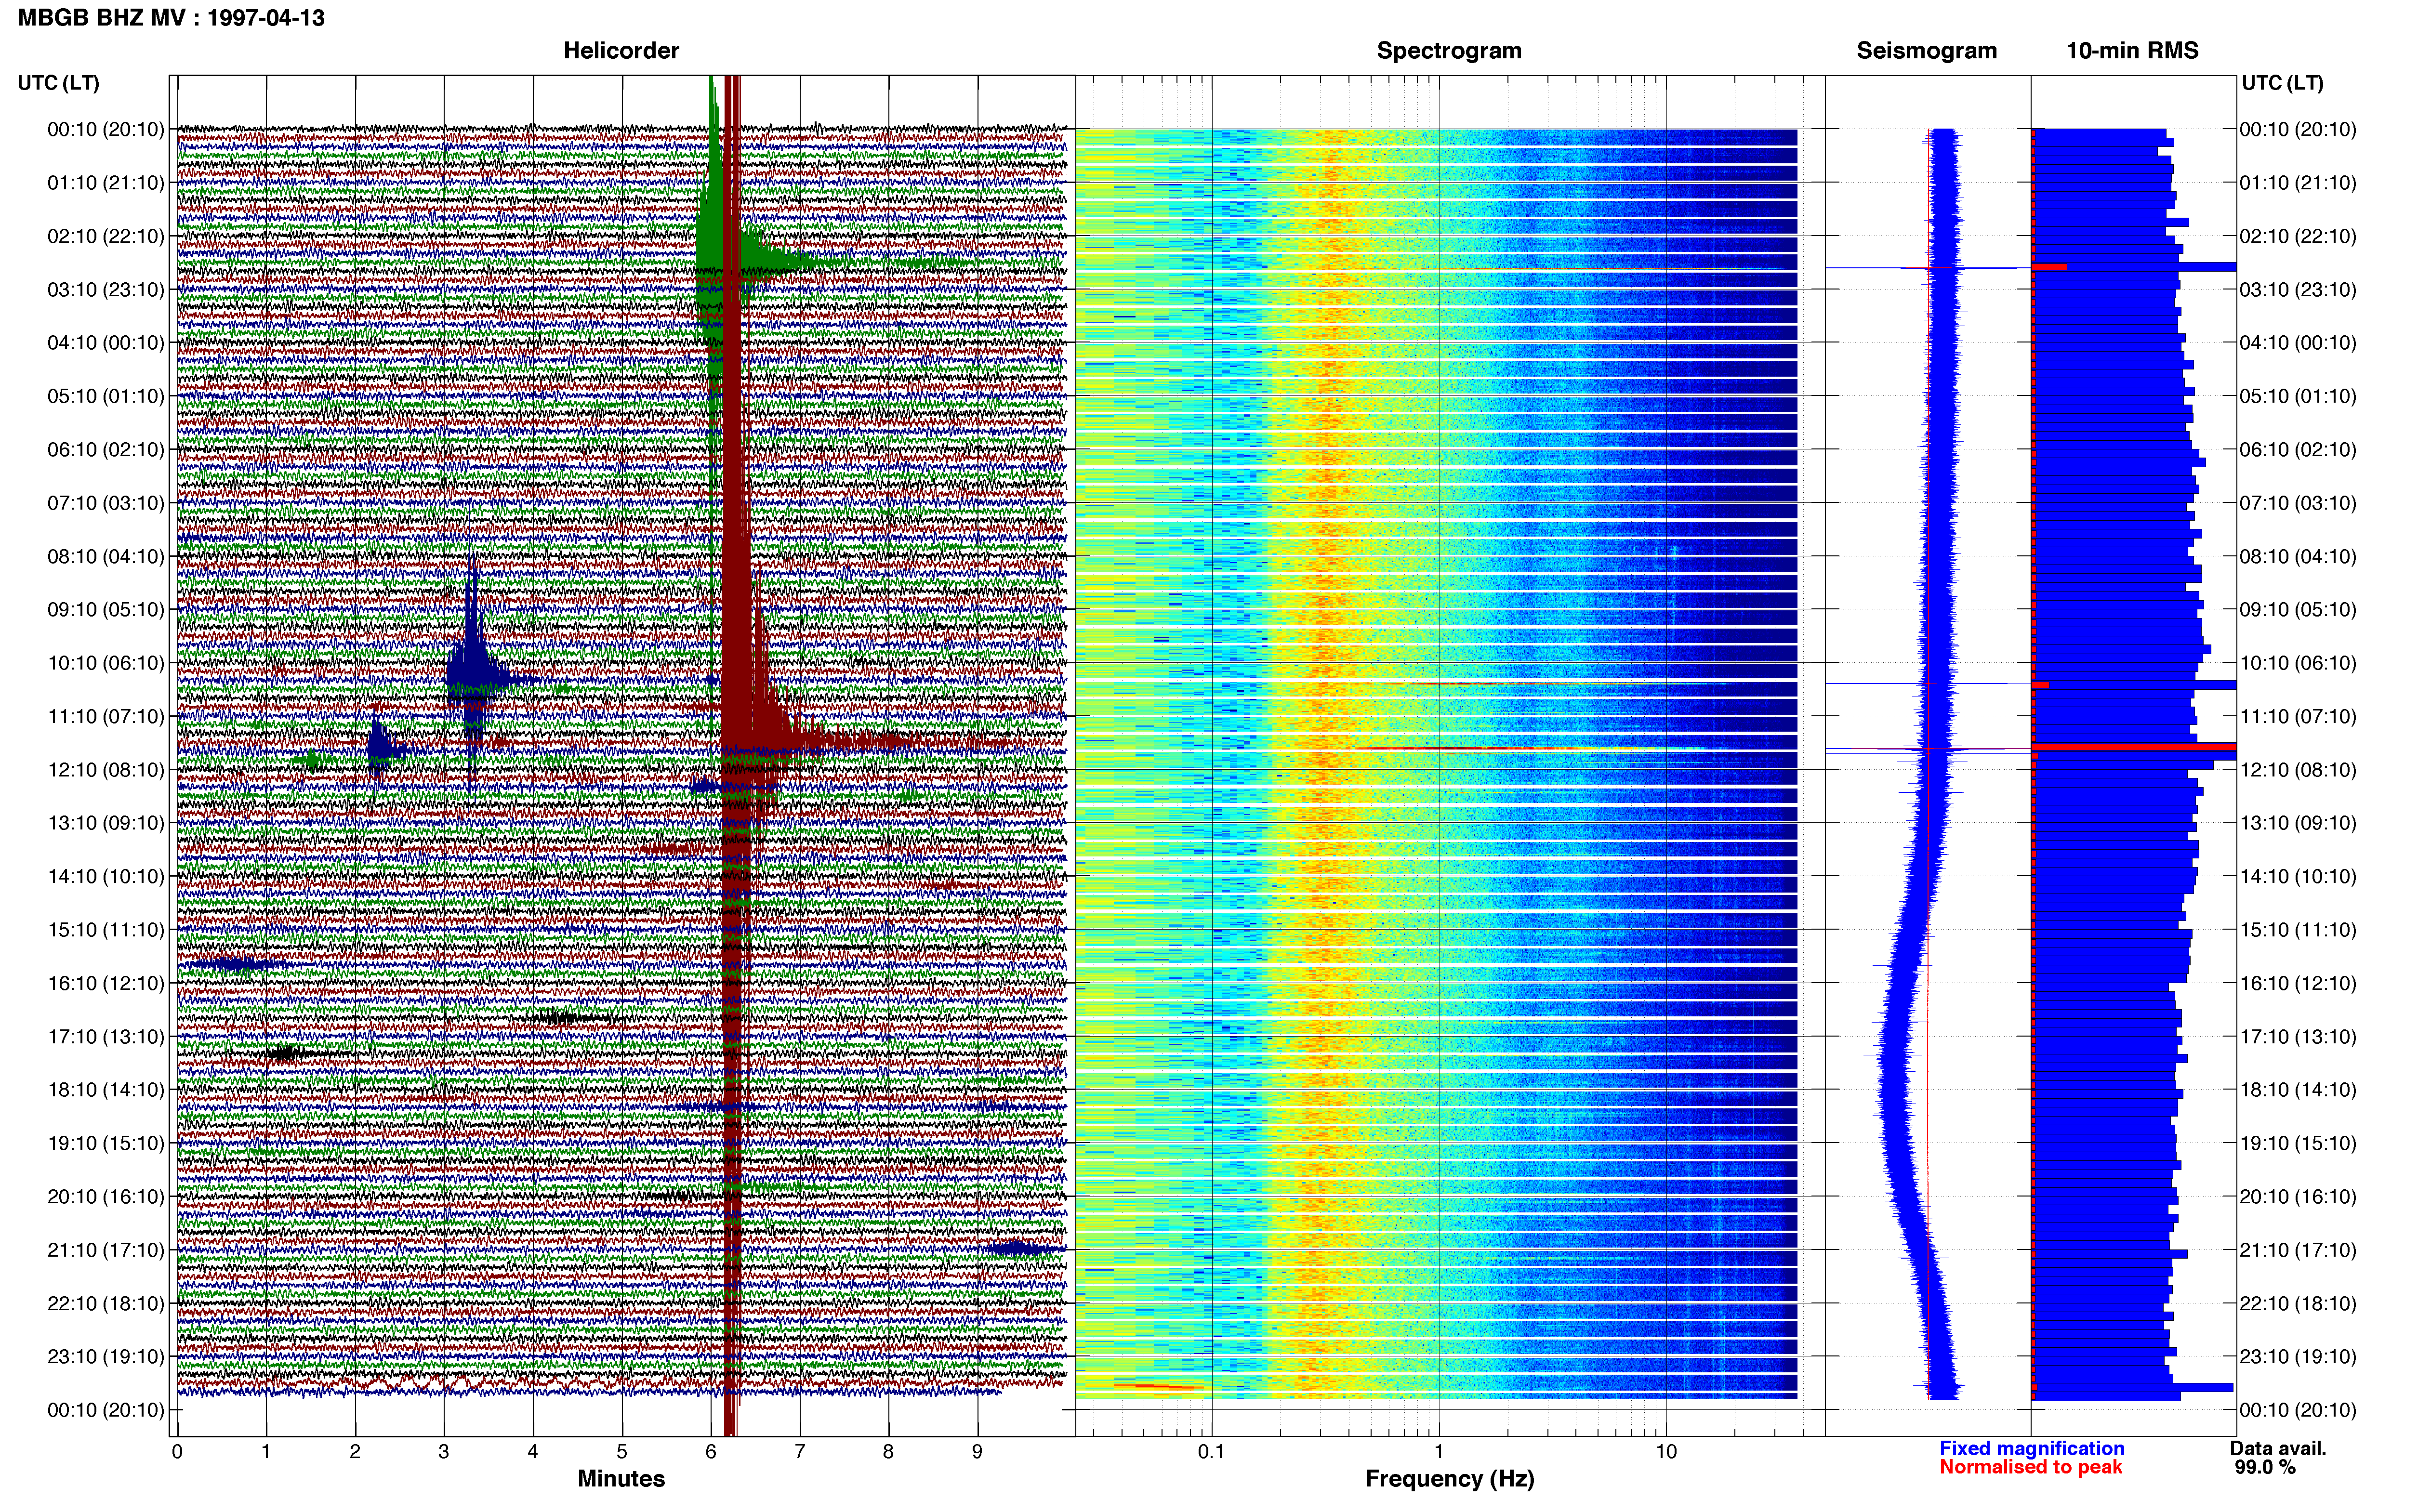Click the left 'UTC (LT)' axis label
This screenshot has width=2418, height=1512.
(58, 83)
